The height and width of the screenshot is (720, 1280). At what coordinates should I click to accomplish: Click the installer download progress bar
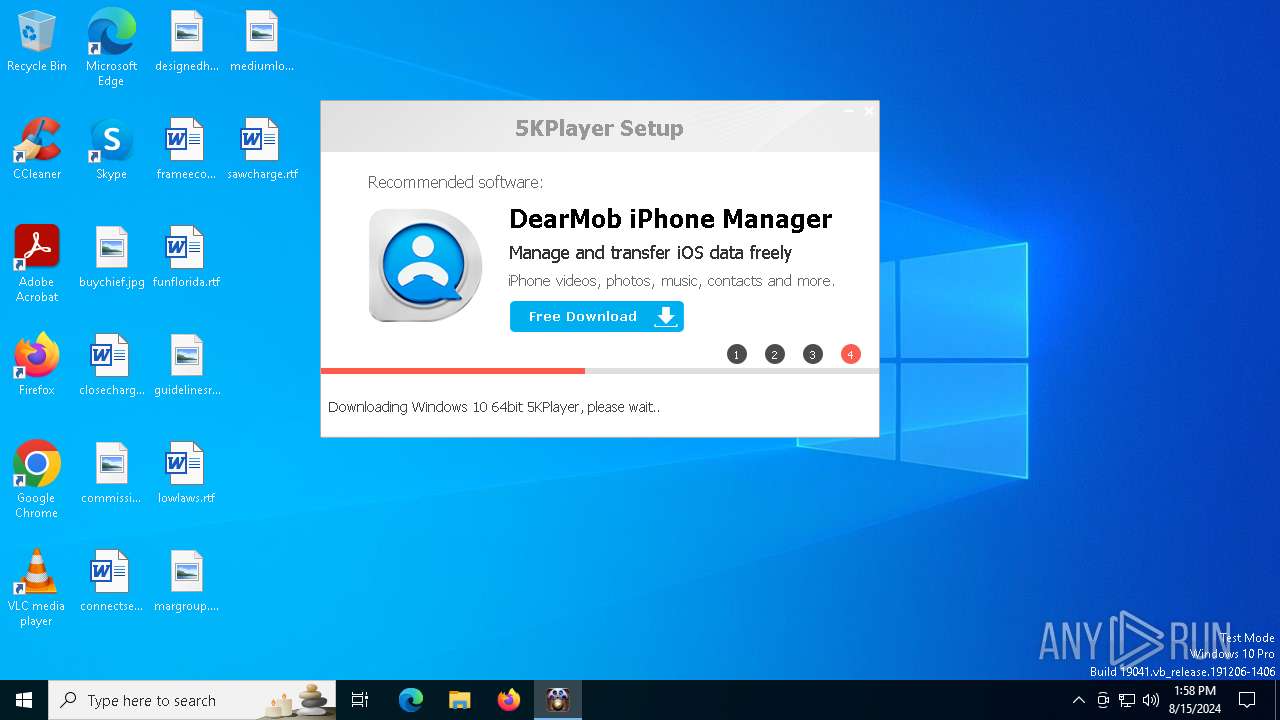click(x=600, y=371)
